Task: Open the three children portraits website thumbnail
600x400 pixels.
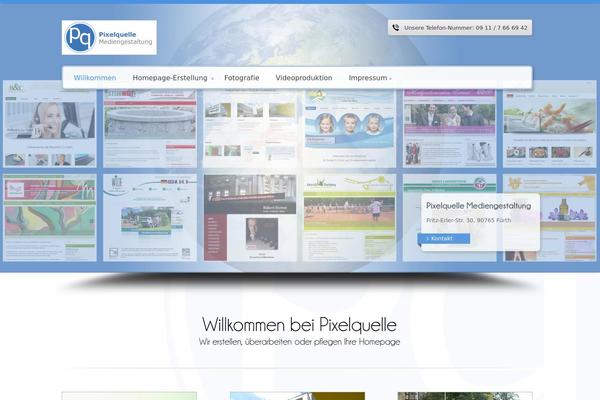Action: pos(349,129)
